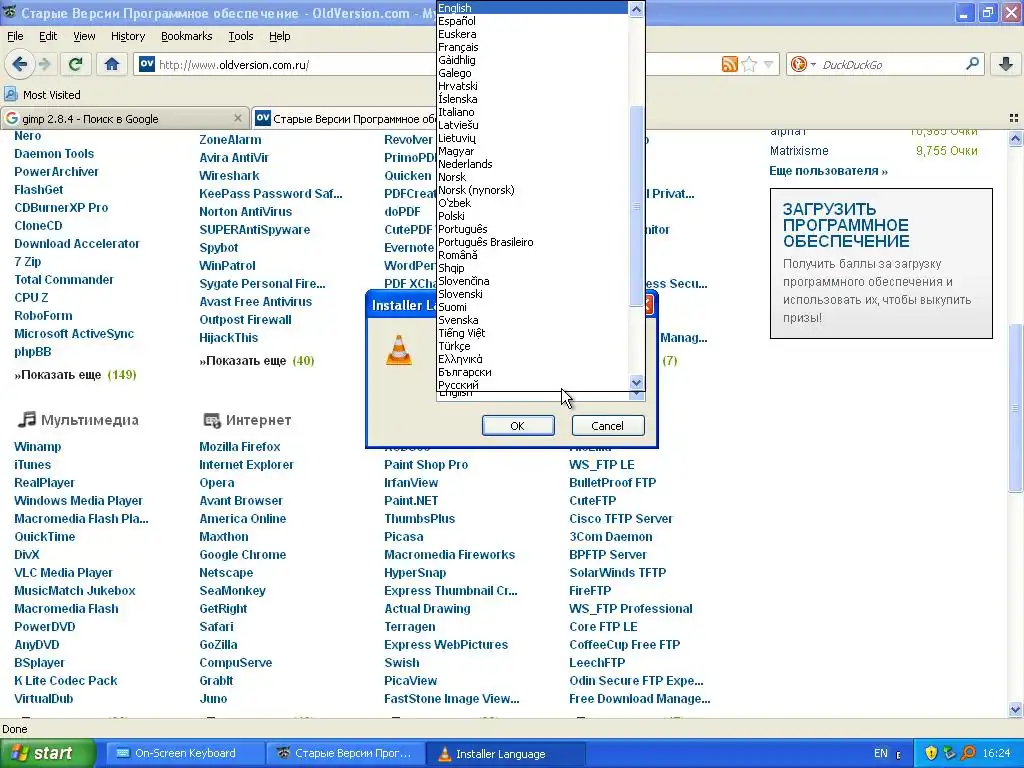Select Polski in the language list
This screenshot has width=1024, height=768.
(x=532, y=216)
